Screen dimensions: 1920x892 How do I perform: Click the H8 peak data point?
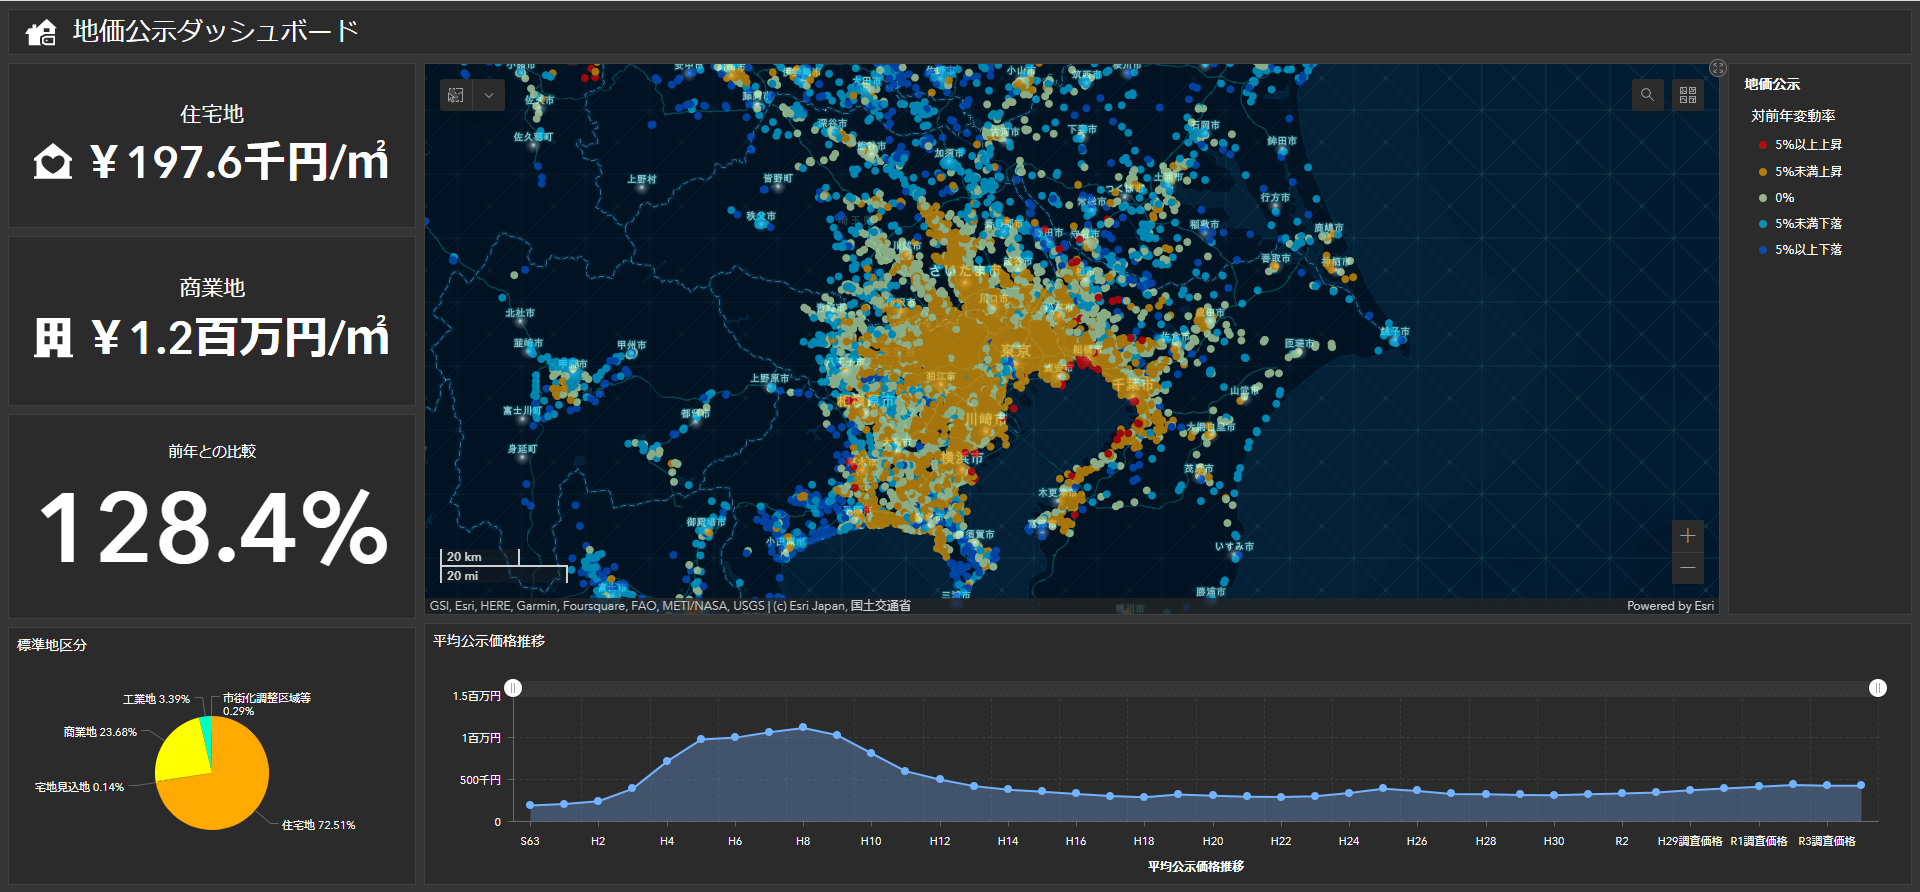803,728
